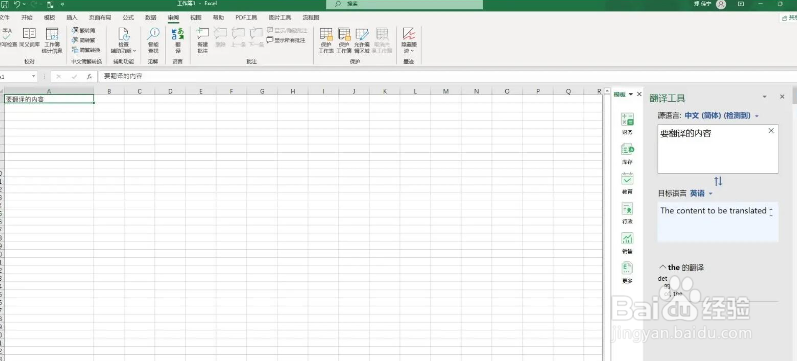Screen dimensions: 797x361
Task: Click Show/Hide Comment toggle in ribbon
Action: [288, 31]
